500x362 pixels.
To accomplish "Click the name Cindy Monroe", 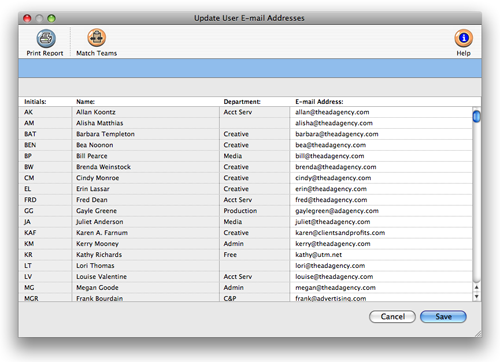I will [97, 178].
